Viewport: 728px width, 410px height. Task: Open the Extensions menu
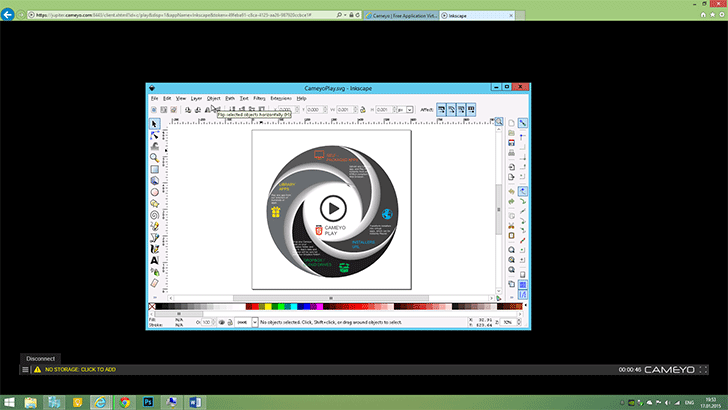click(281, 98)
